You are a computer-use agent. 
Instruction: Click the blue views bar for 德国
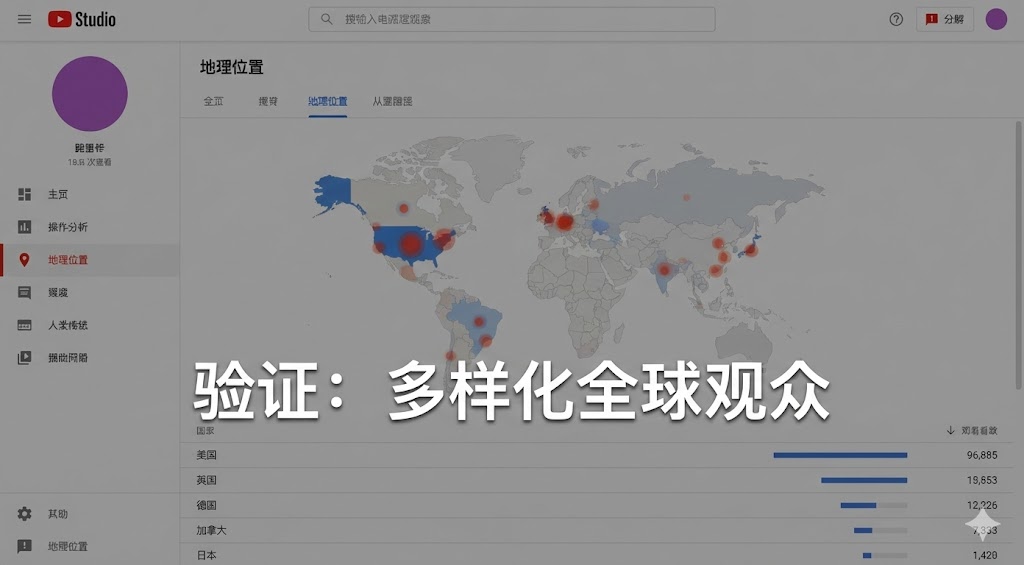point(858,505)
